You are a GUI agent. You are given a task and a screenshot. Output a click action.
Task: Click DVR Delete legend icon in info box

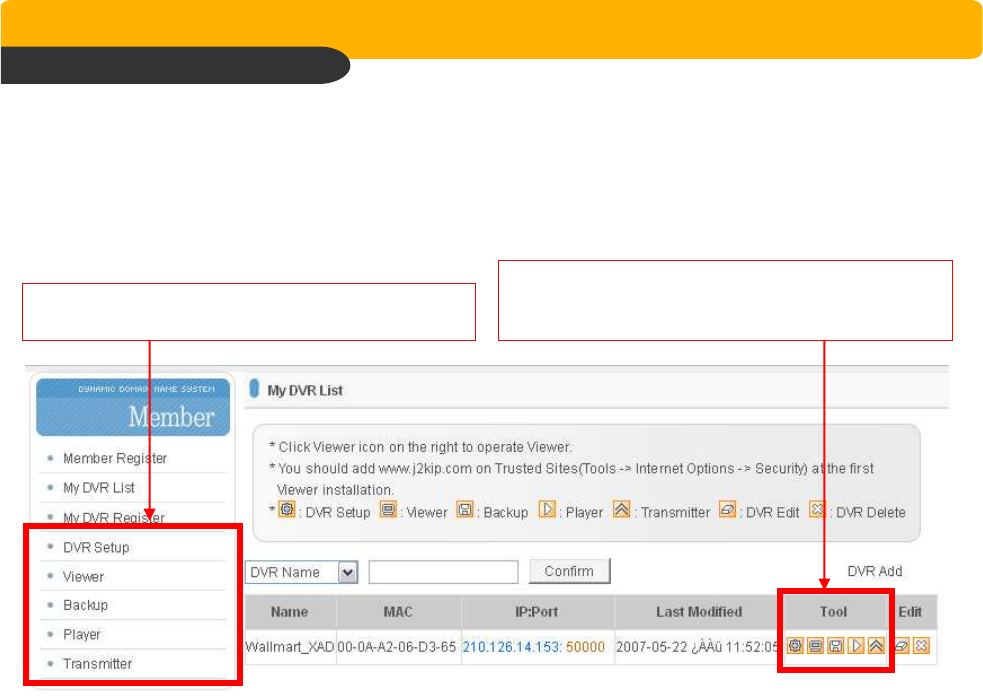(817, 509)
